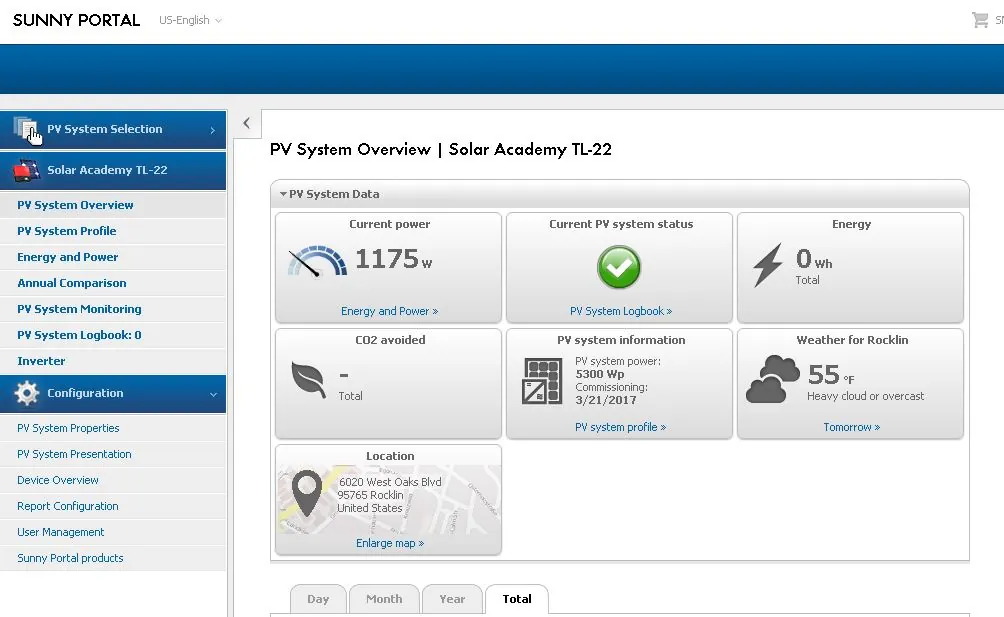Click the power gauge speedometer icon
The width and height of the screenshot is (1004, 617).
pos(317,261)
